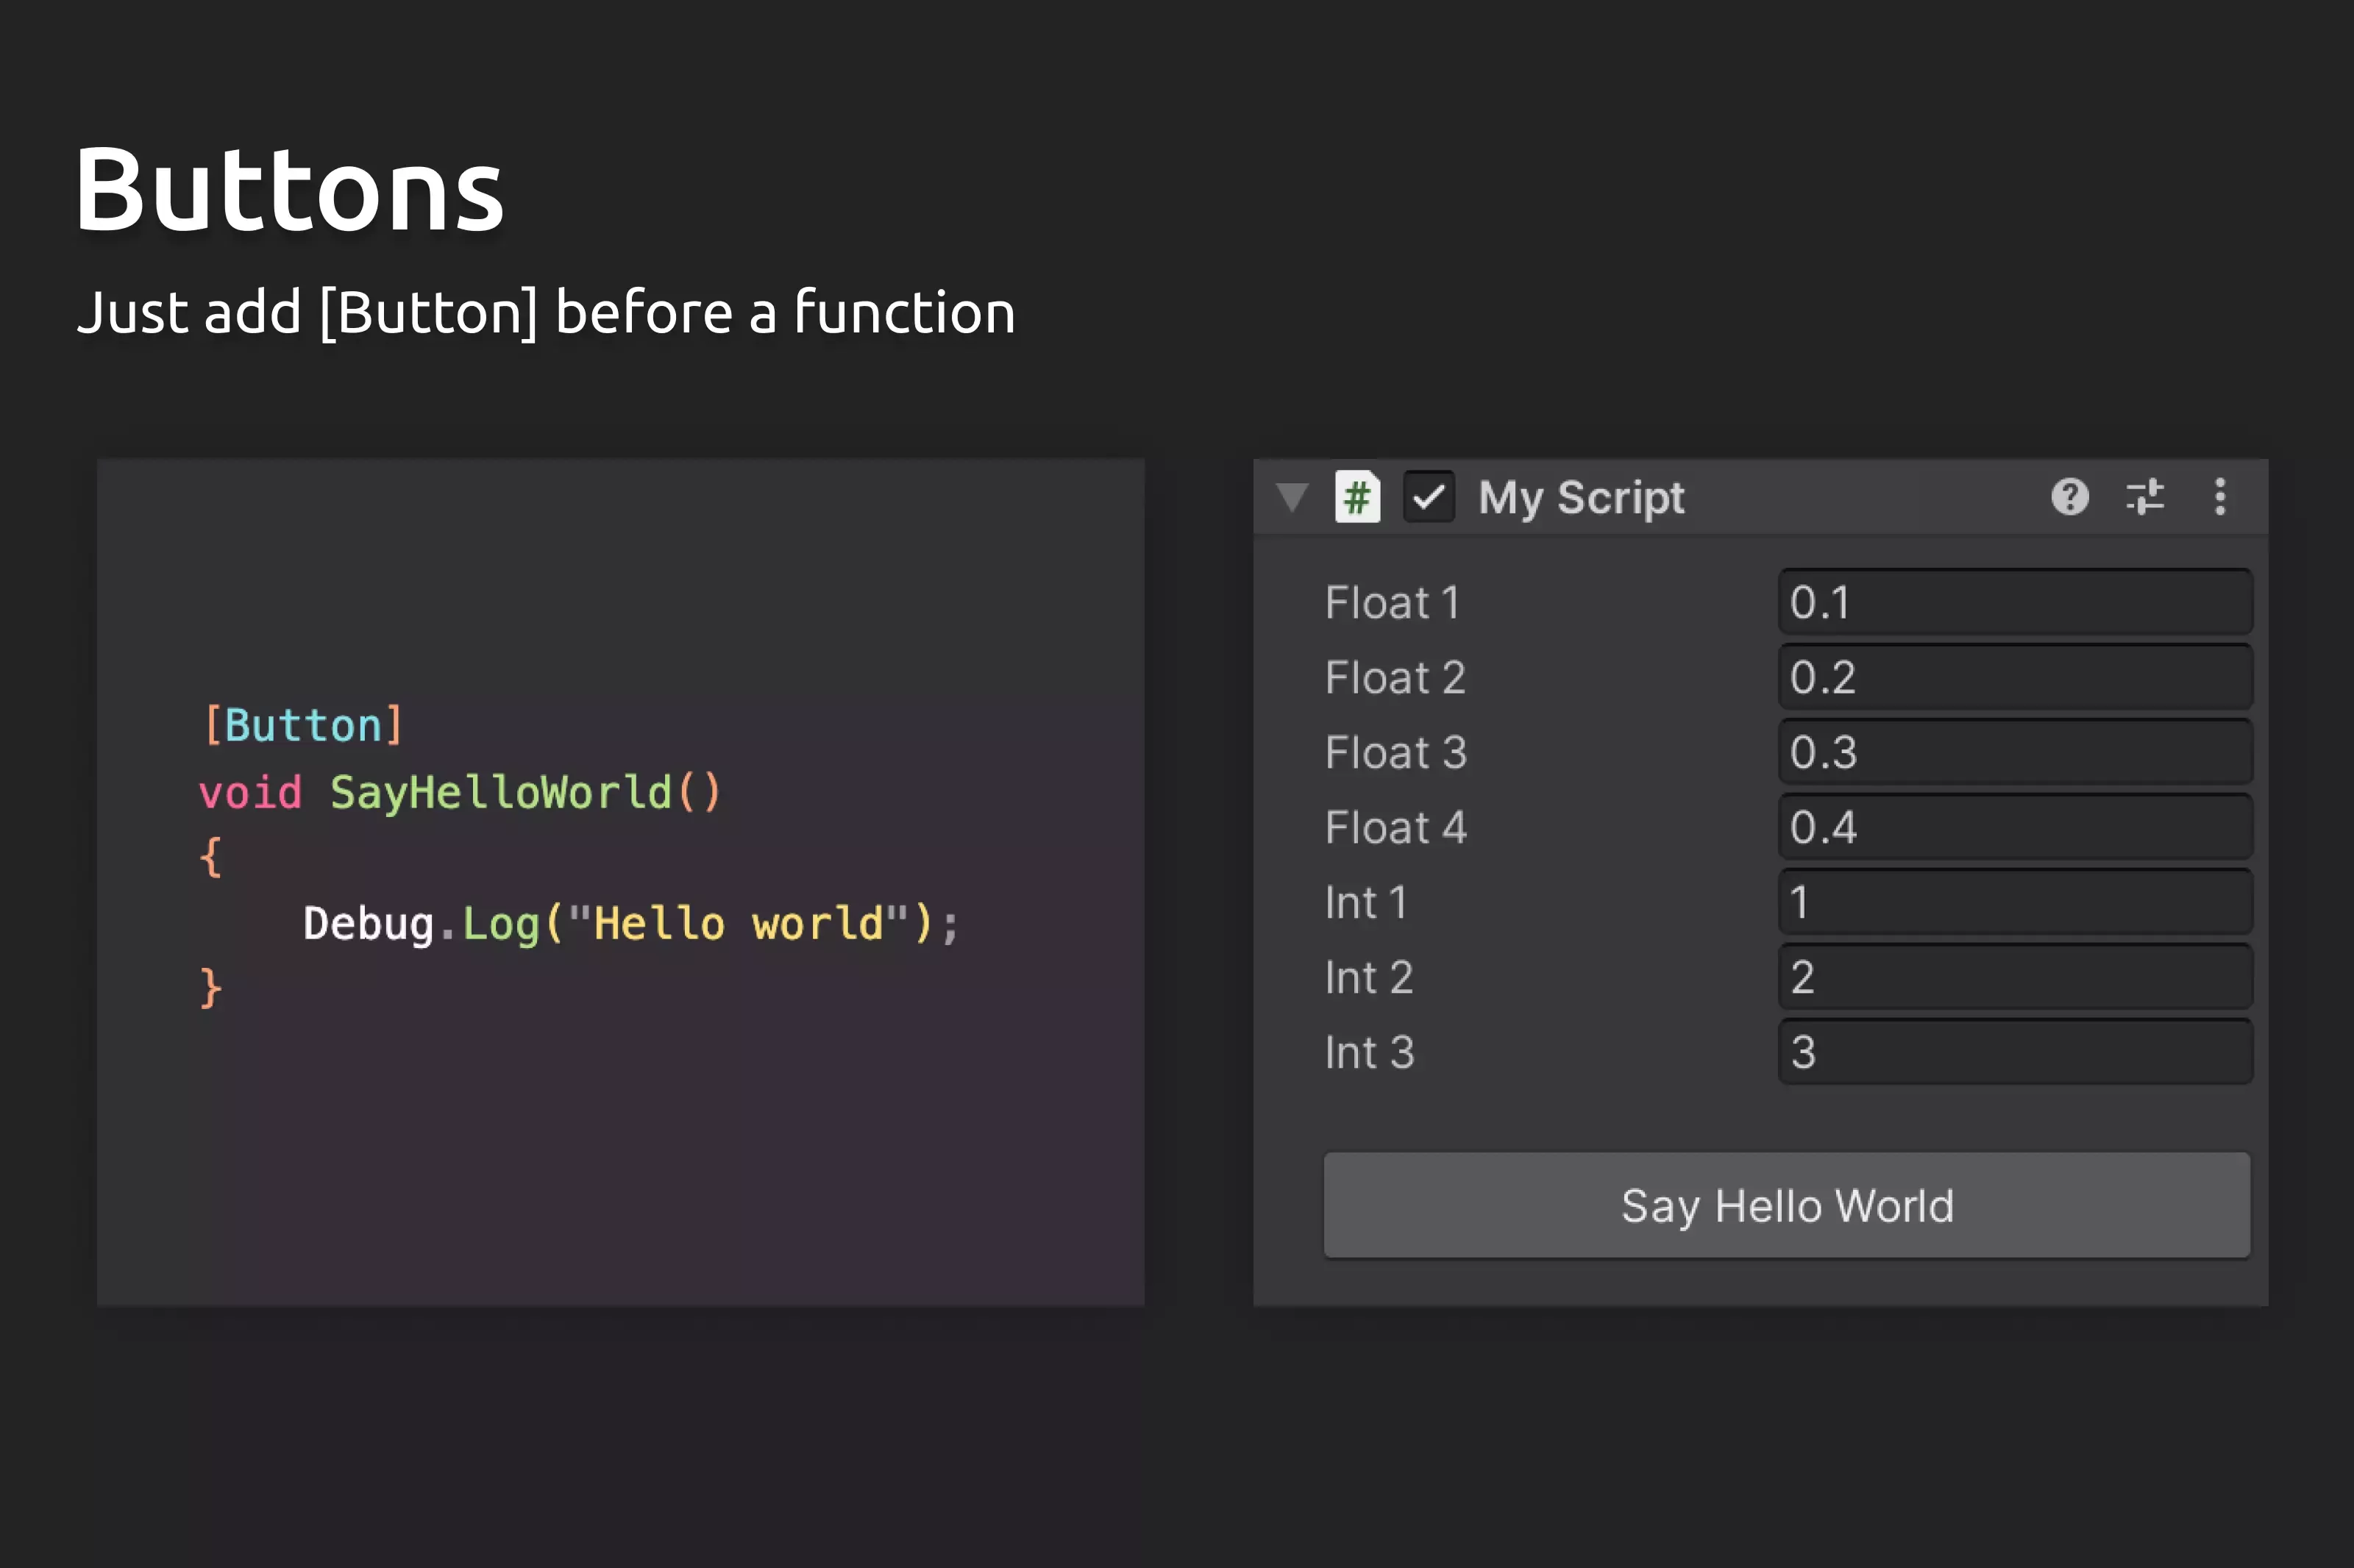Click the Int 3 value field
This screenshot has height=1568, width=2354.
[2014, 1052]
